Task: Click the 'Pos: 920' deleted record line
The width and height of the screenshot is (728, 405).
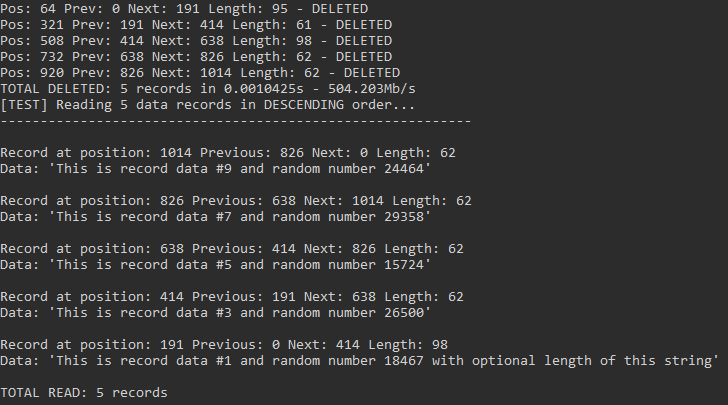Action: [200, 73]
